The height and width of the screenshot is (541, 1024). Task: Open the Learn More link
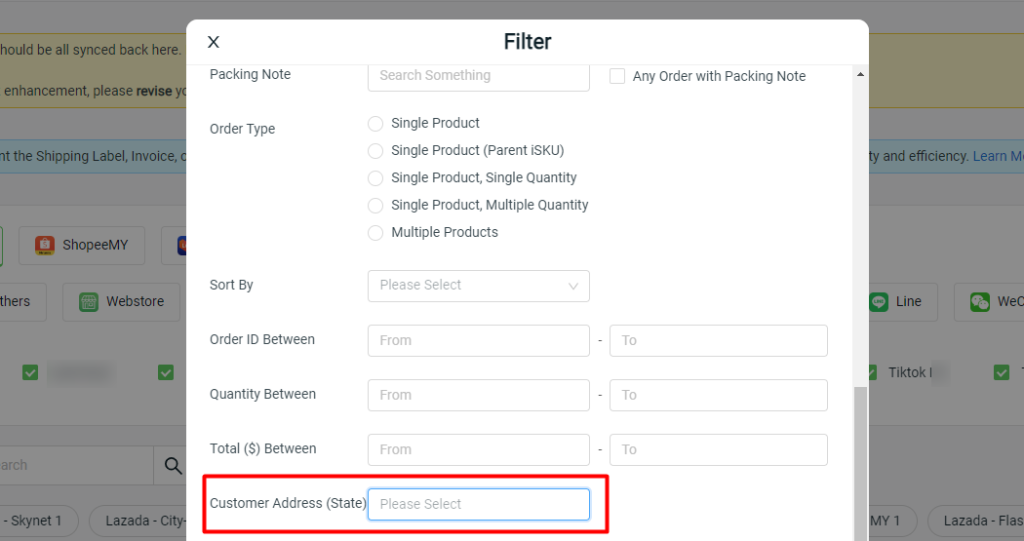click(x=998, y=156)
